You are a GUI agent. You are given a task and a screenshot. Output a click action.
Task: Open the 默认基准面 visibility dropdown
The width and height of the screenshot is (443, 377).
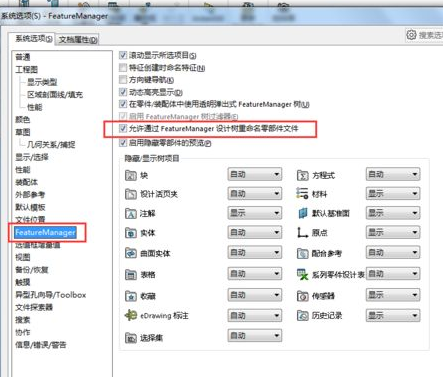click(x=393, y=213)
